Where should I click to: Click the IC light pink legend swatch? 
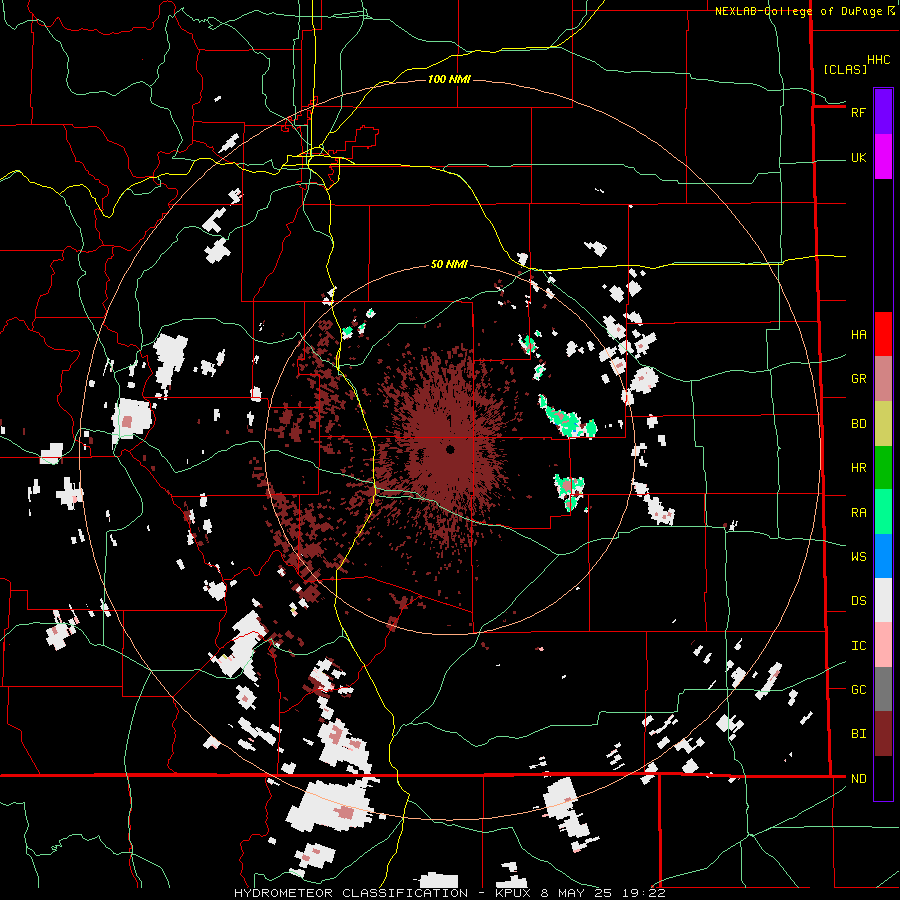click(x=883, y=645)
